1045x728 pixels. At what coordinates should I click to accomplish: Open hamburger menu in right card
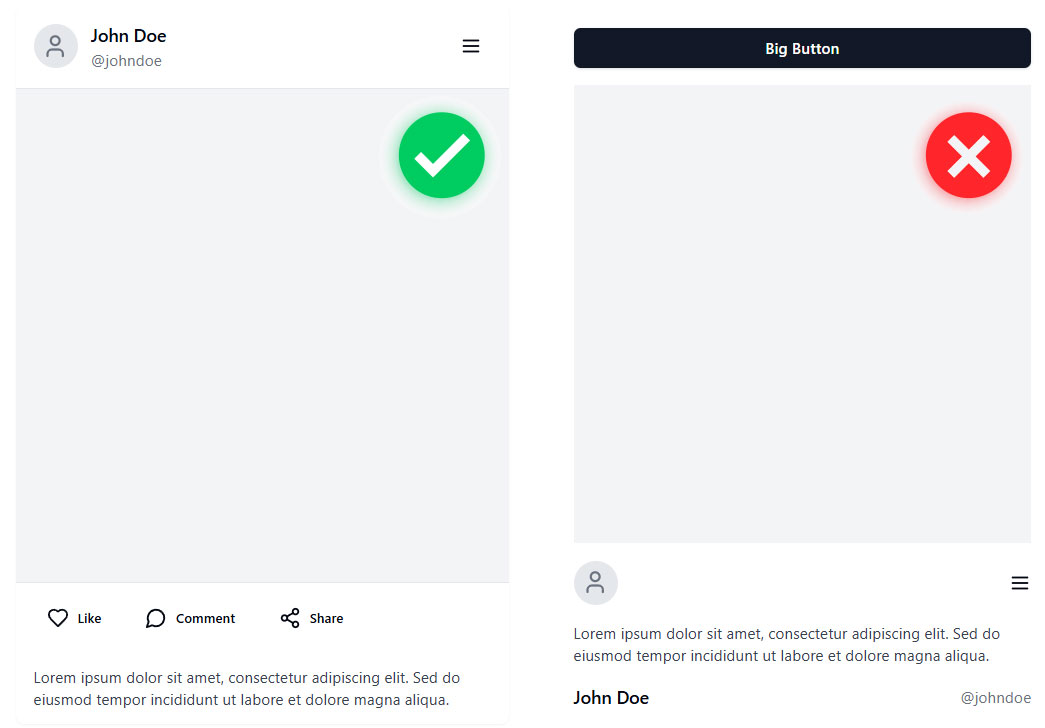click(1020, 583)
